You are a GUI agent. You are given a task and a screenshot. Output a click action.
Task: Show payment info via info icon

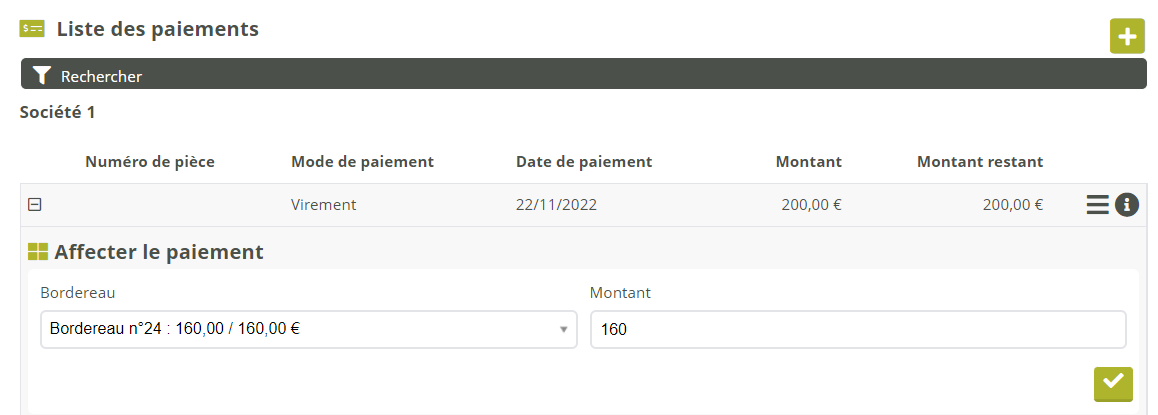tap(1127, 205)
